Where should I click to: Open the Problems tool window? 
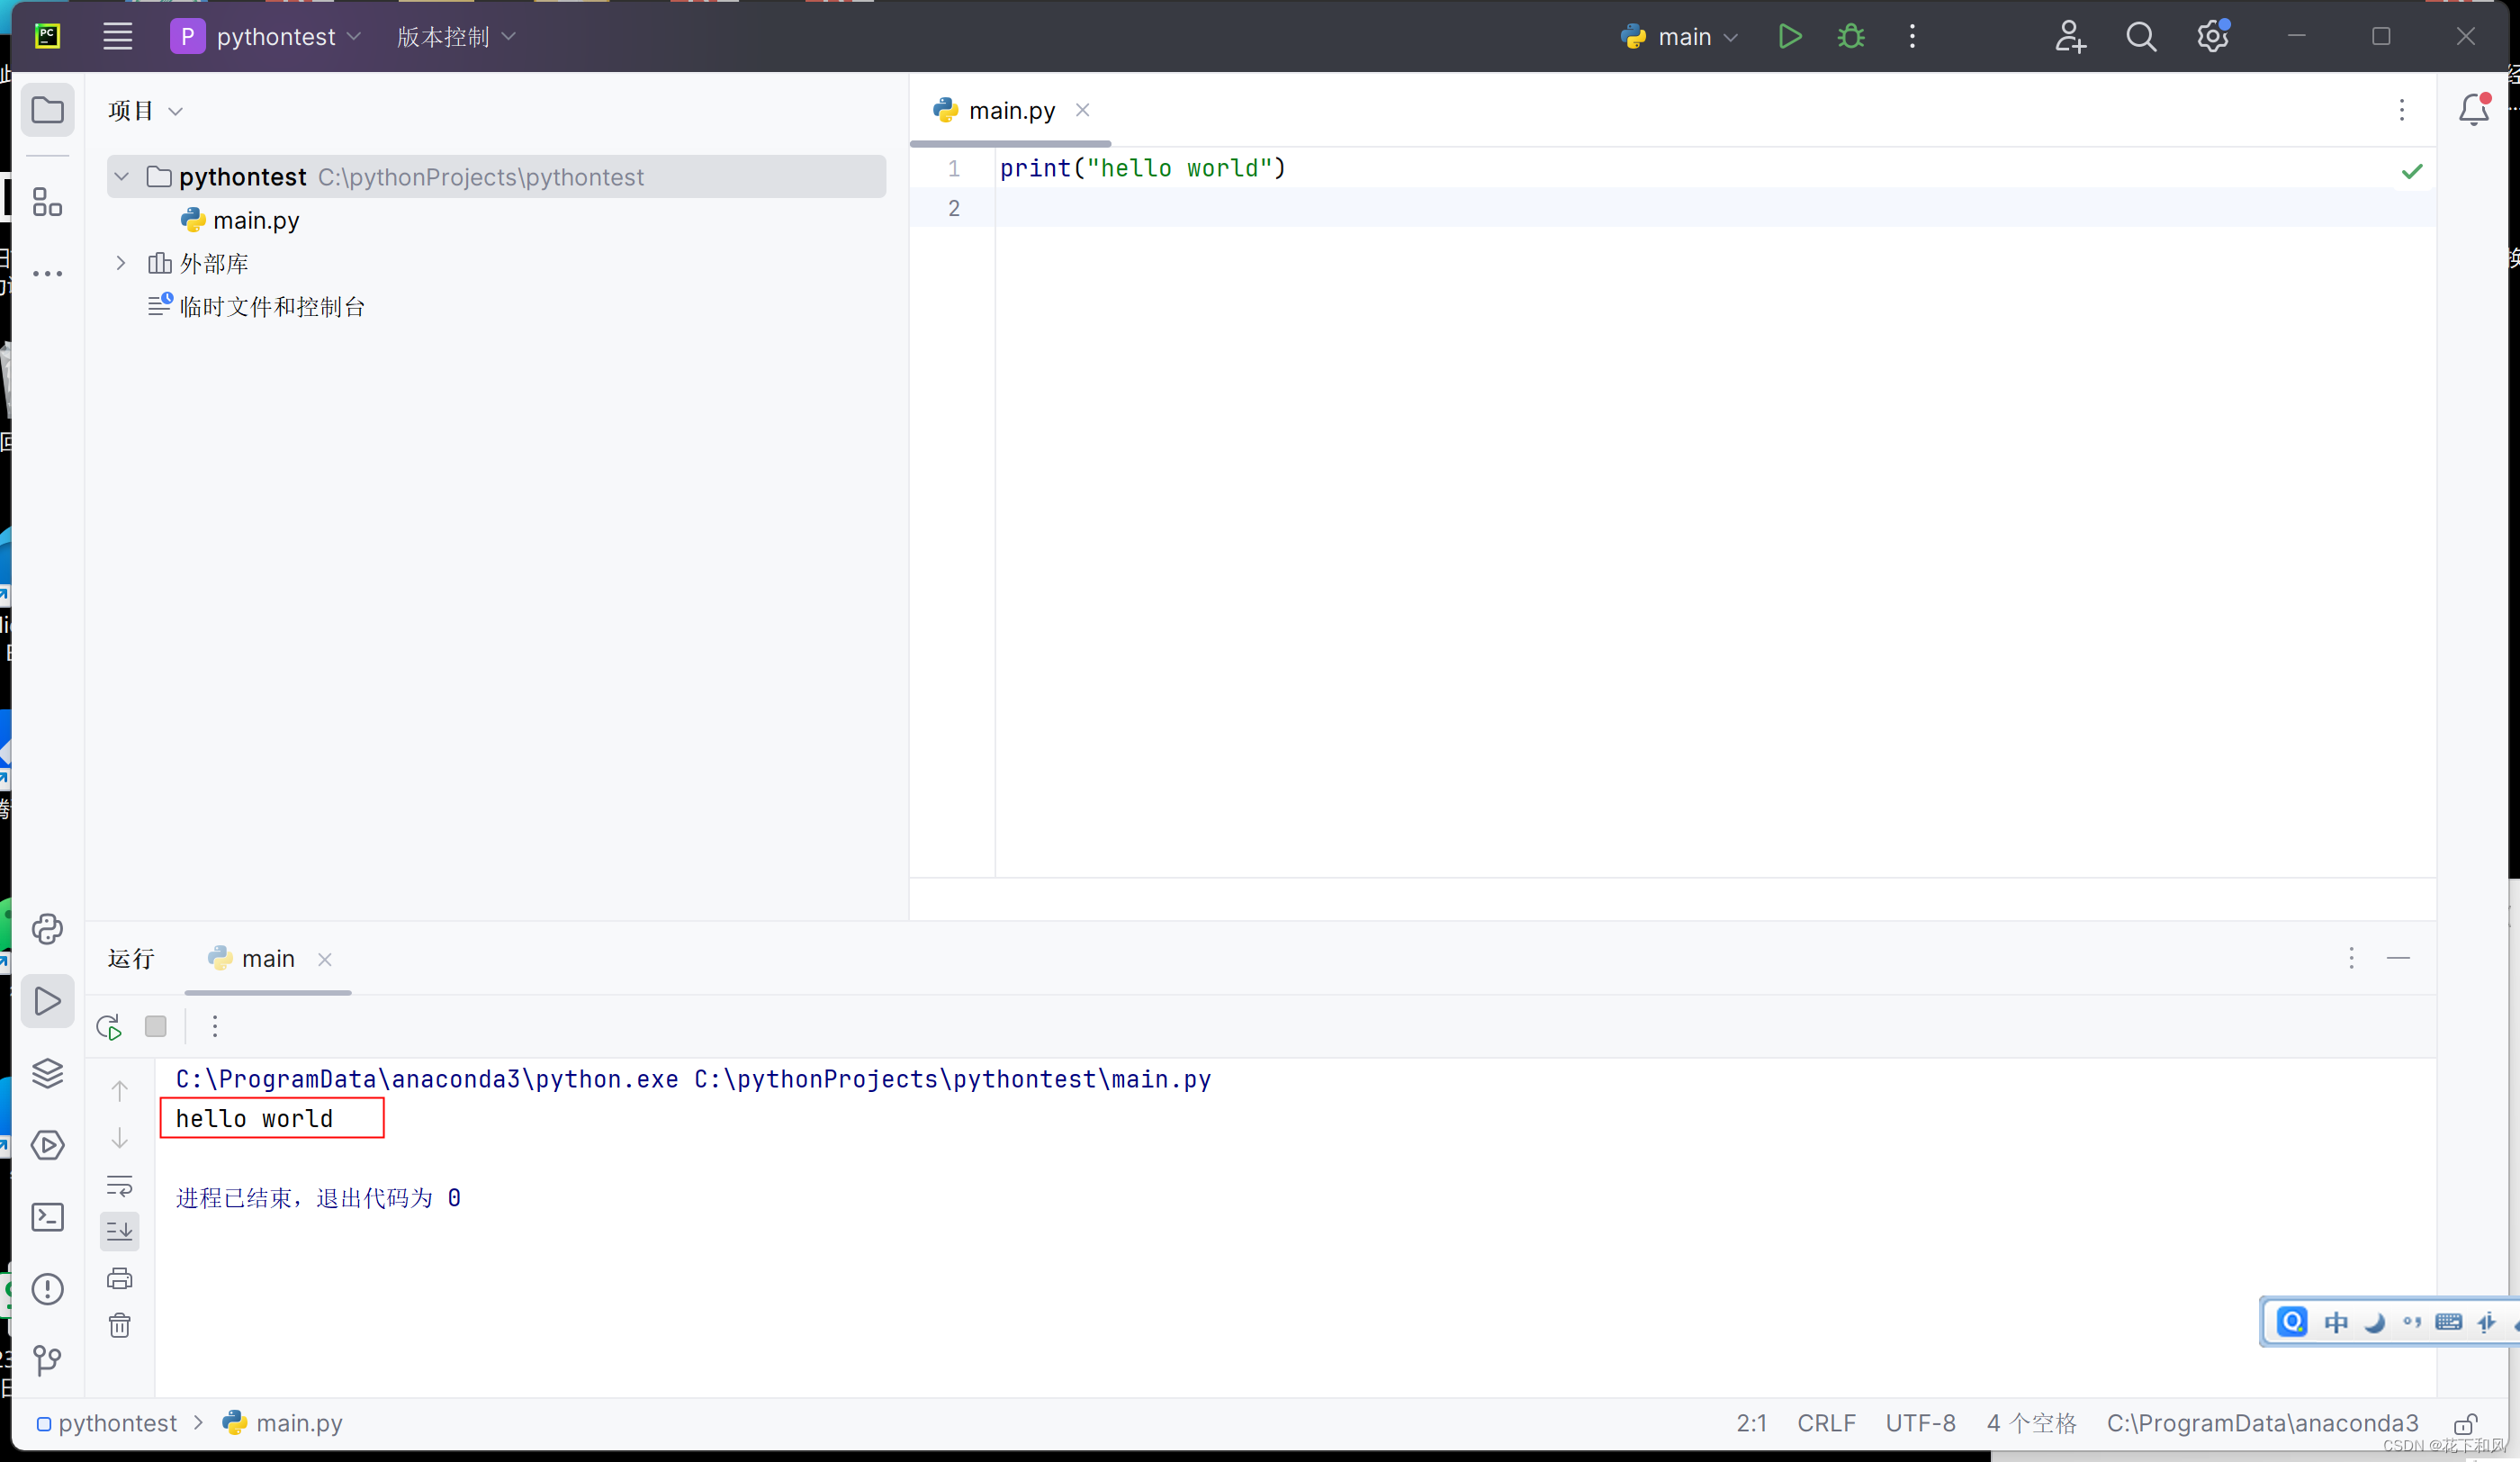47,1289
